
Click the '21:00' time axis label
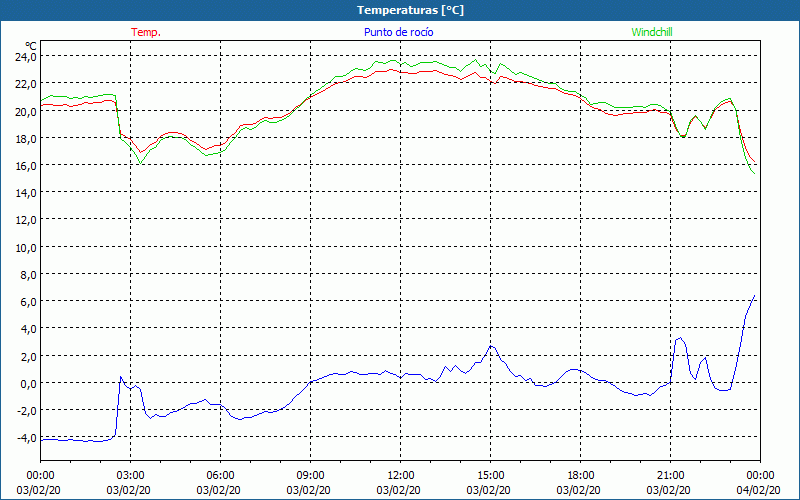click(x=670, y=476)
